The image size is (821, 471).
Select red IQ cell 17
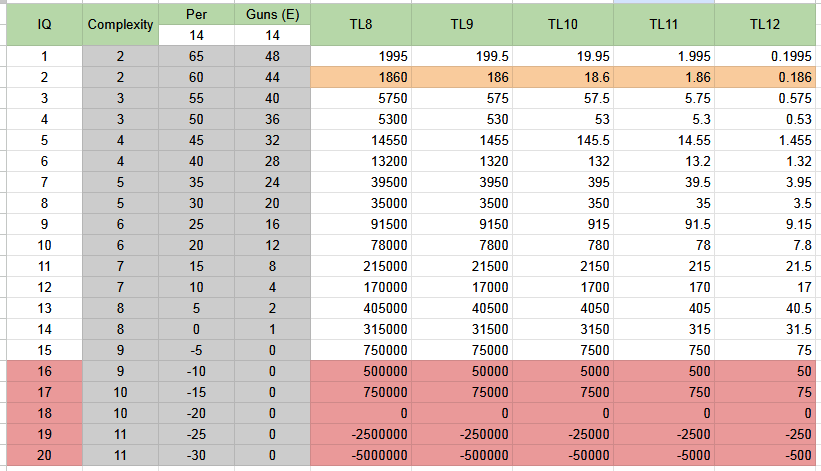coord(45,392)
